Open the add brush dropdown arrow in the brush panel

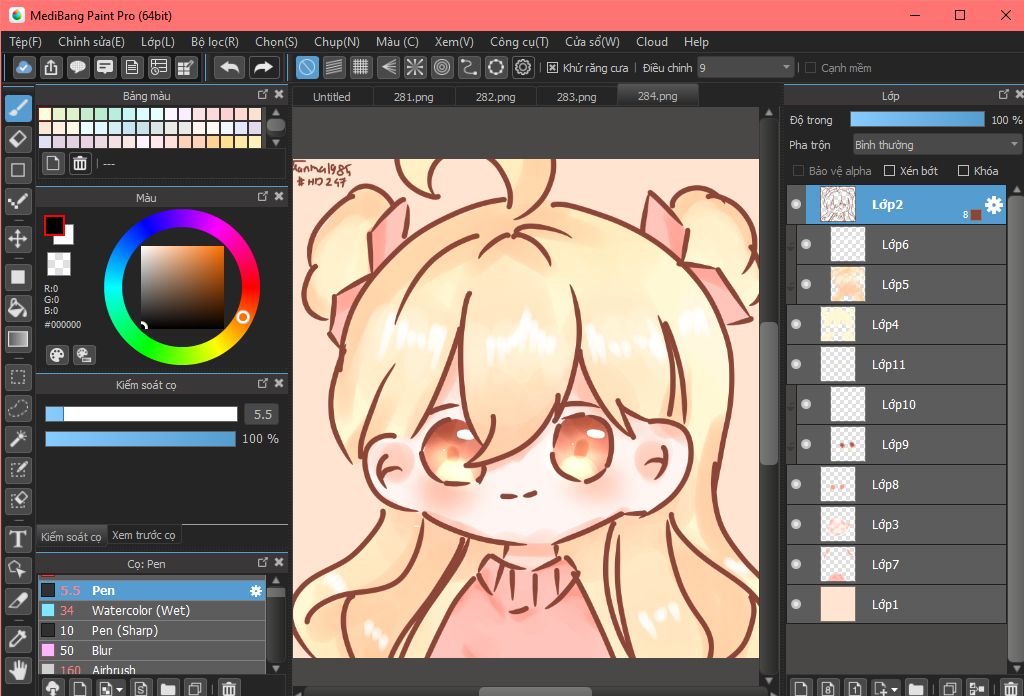tap(120, 689)
